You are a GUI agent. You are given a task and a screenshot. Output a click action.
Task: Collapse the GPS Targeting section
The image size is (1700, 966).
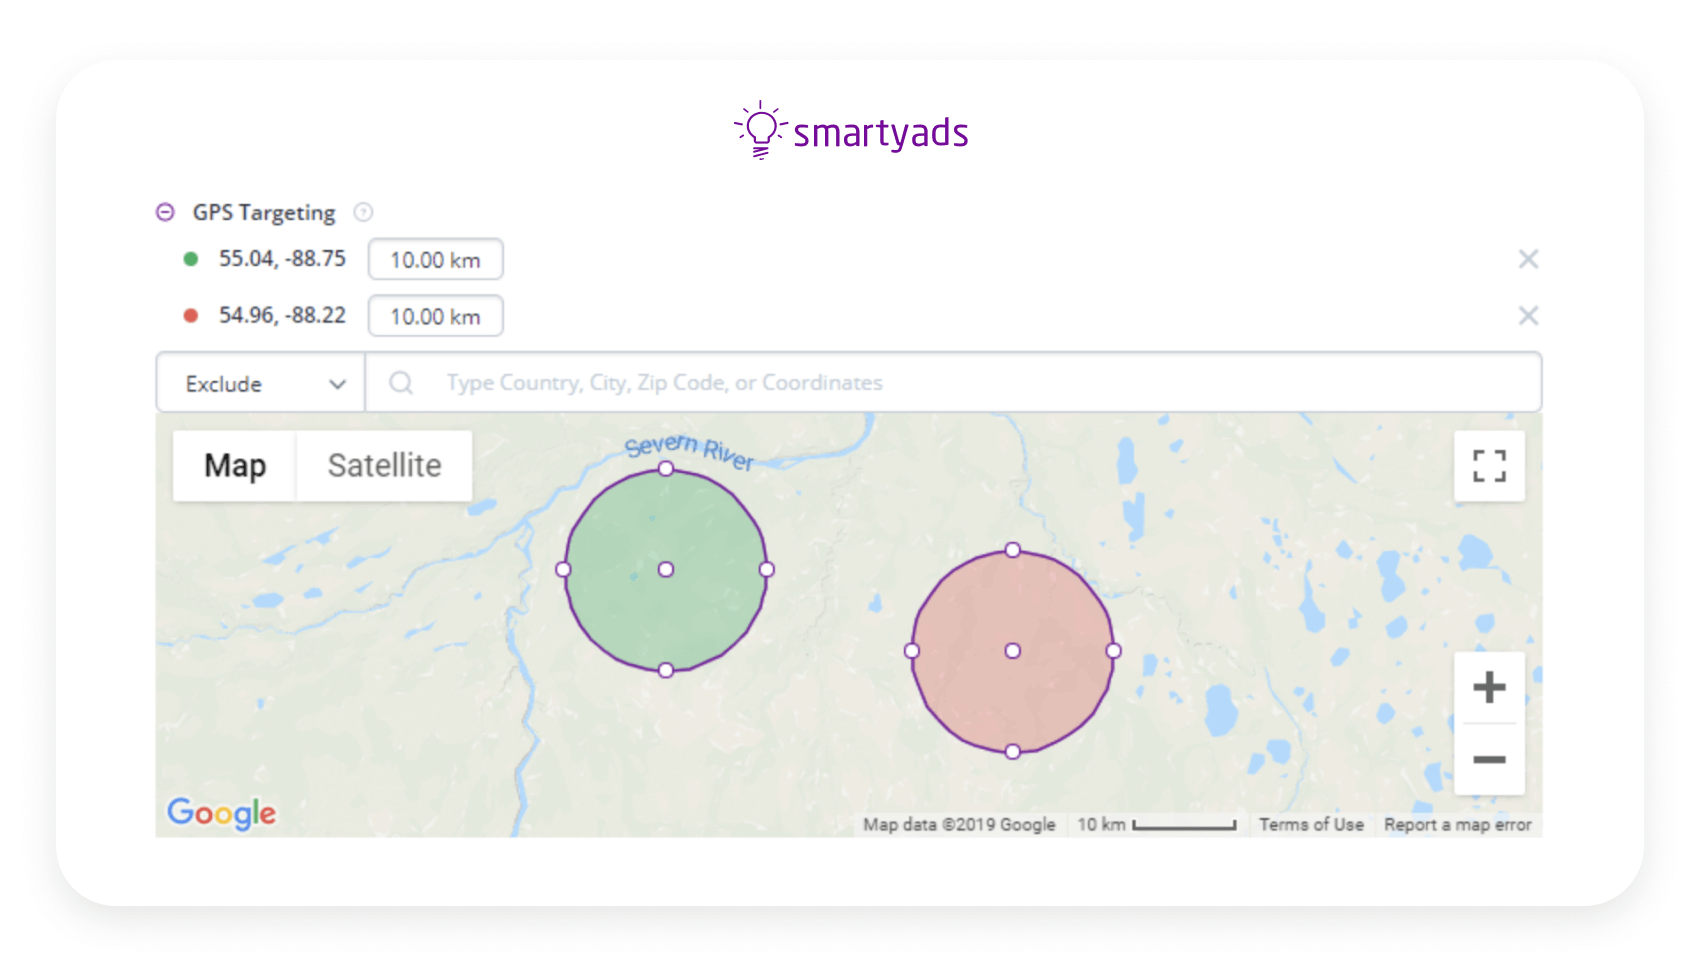[x=164, y=212]
